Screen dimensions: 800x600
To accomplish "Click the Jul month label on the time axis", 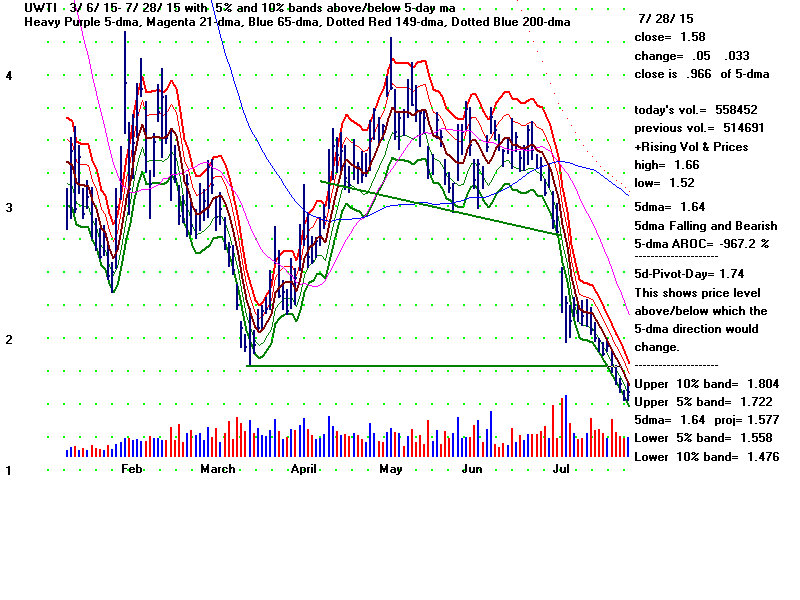I will pos(562,469).
